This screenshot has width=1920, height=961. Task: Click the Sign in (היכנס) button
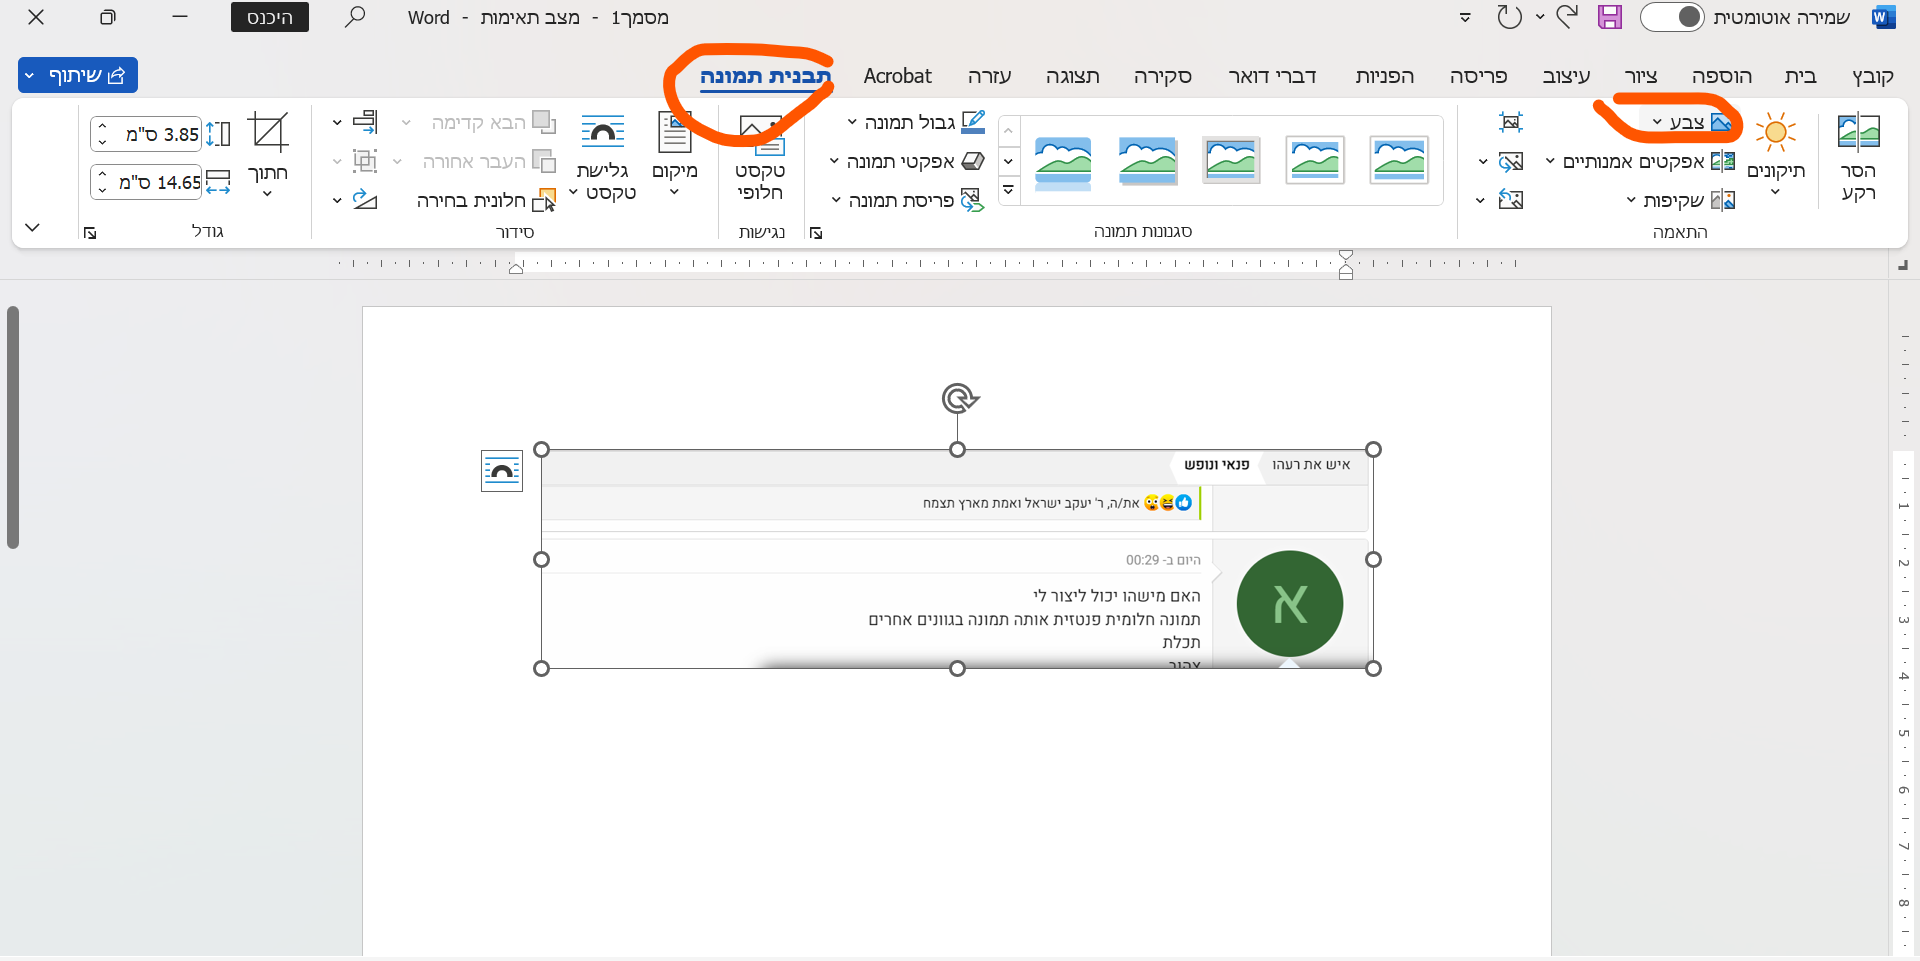pyautogui.click(x=270, y=17)
